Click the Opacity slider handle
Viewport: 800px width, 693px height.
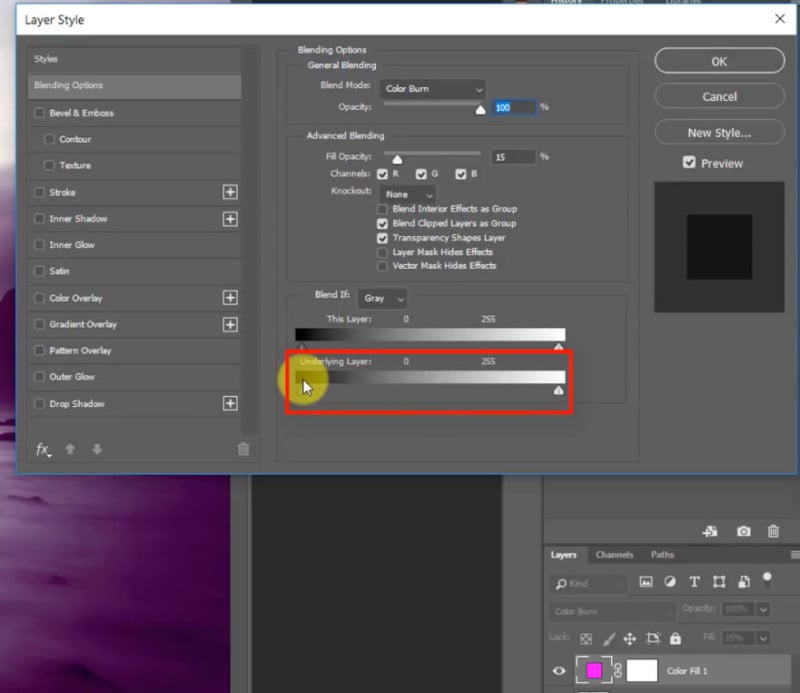click(x=480, y=109)
